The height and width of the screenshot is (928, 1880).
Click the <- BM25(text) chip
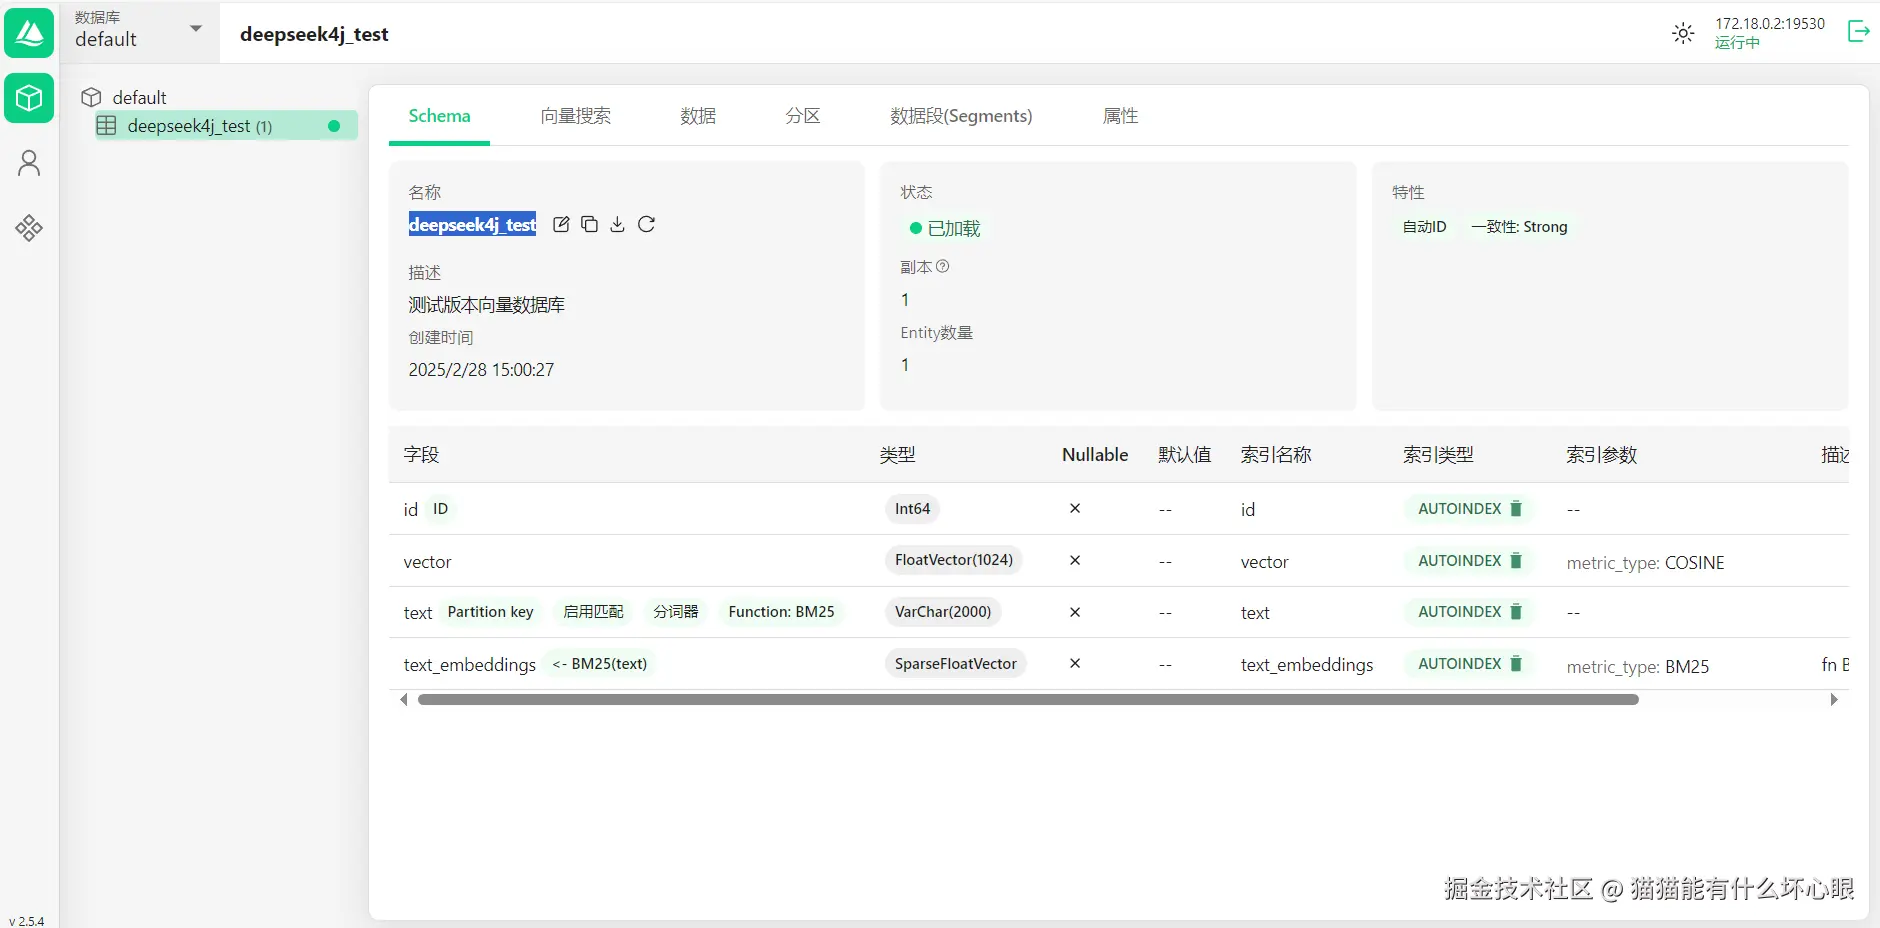599,664
